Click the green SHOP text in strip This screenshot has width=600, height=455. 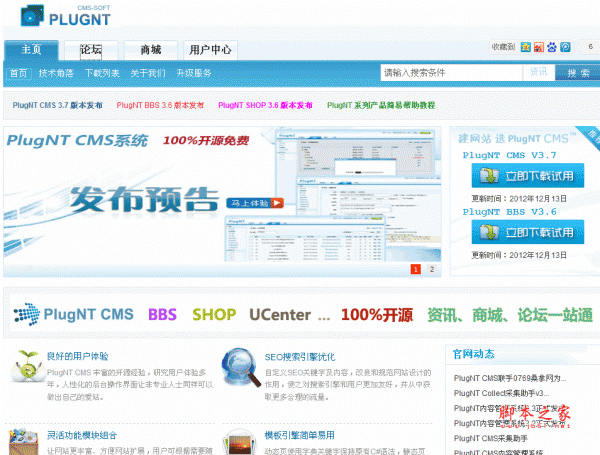214,315
